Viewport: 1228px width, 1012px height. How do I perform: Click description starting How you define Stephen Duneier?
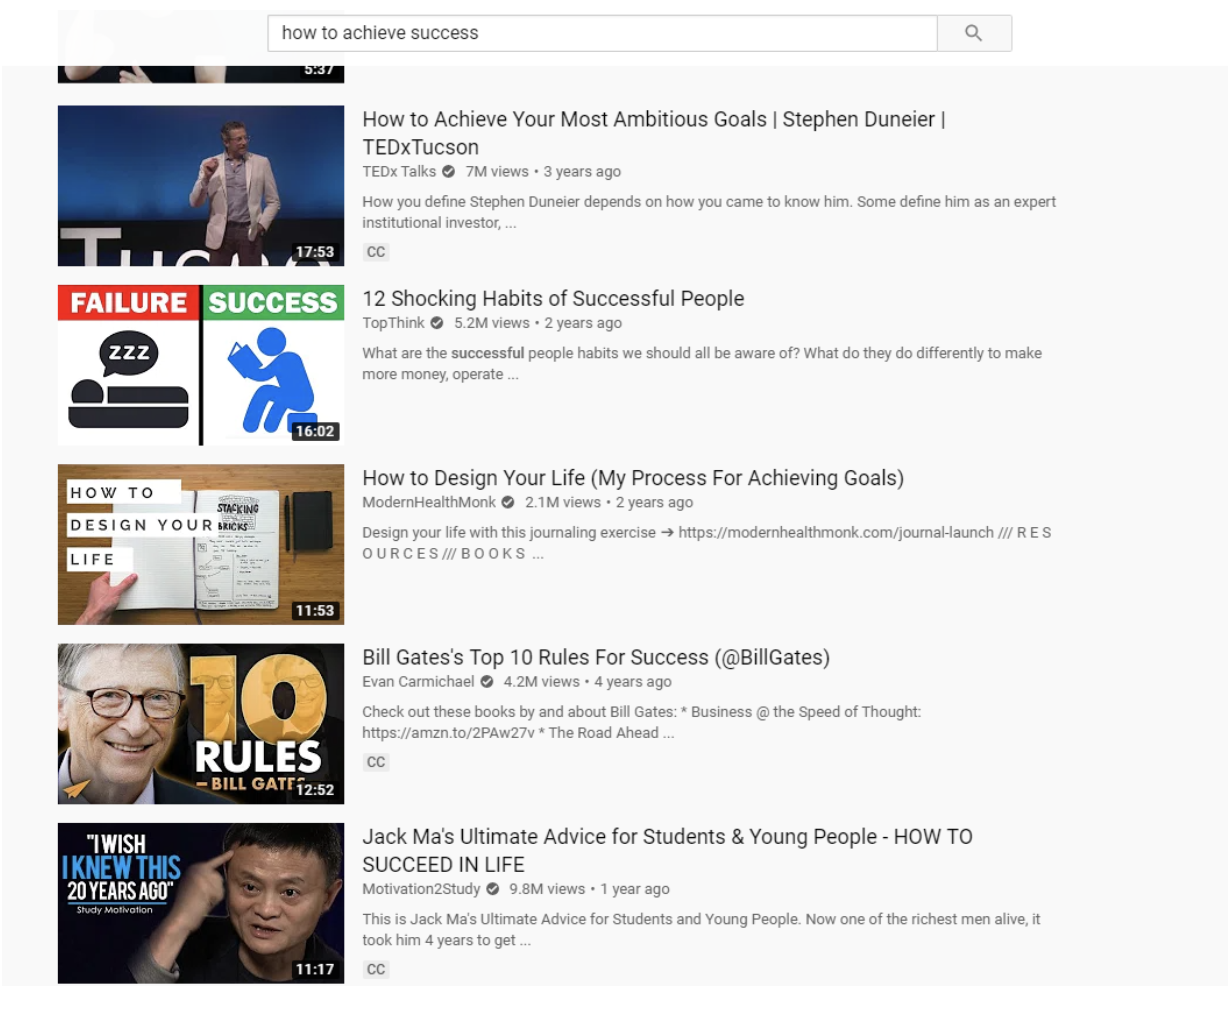pos(709,212)
